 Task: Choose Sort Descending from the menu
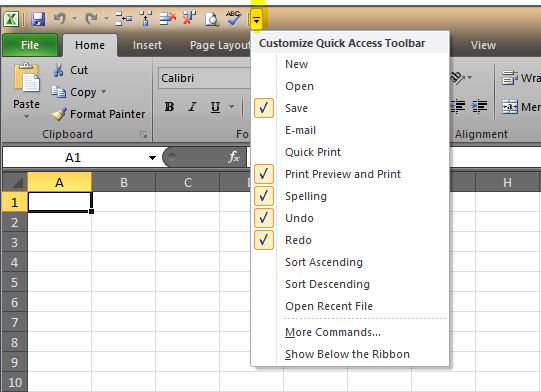[350, 284]
